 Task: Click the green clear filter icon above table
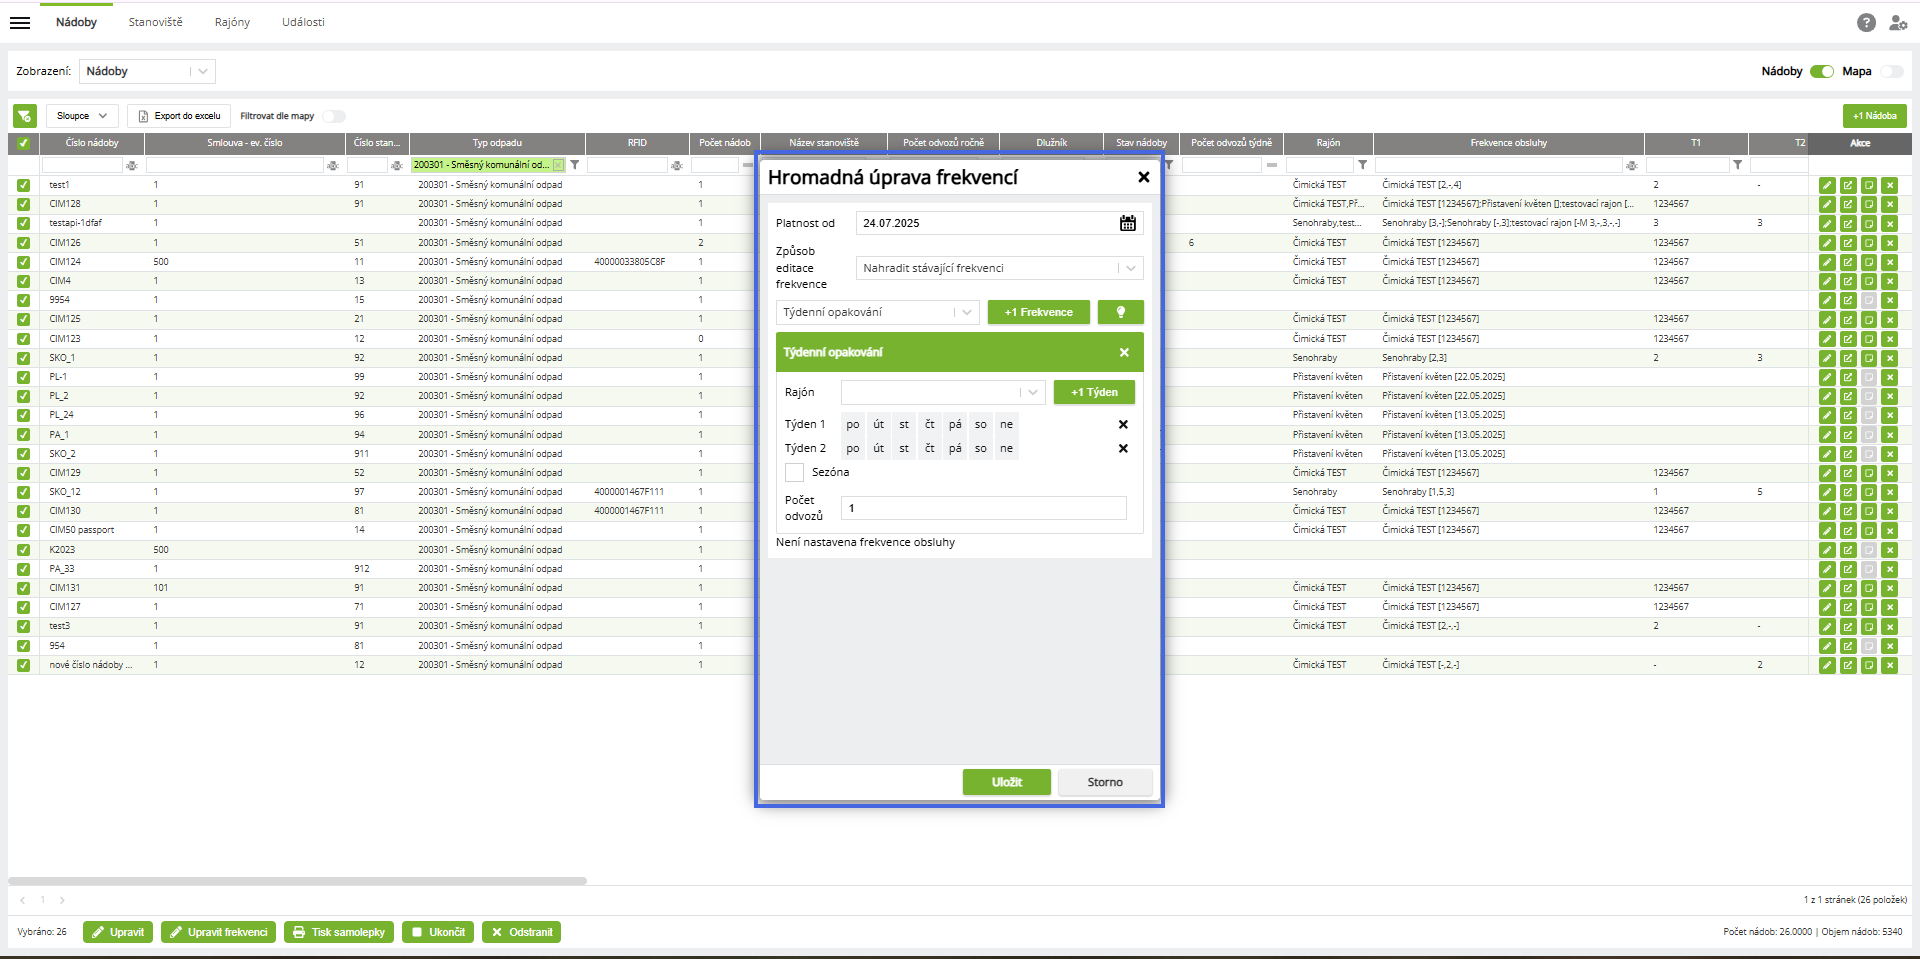25,116
